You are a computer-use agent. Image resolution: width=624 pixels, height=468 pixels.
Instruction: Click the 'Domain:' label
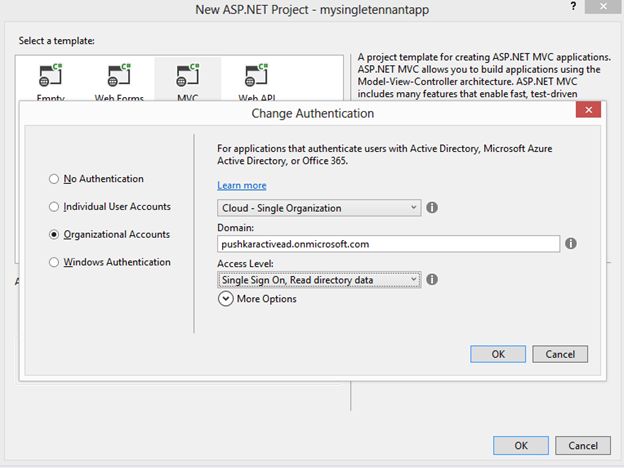(x=236, y=228)
